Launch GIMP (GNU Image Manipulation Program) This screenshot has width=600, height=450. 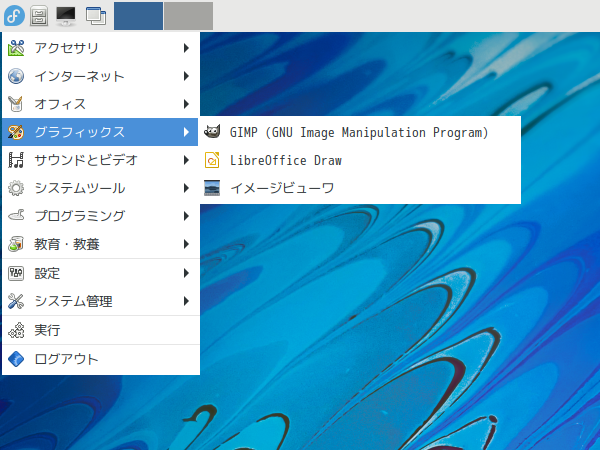coord(360,132)
